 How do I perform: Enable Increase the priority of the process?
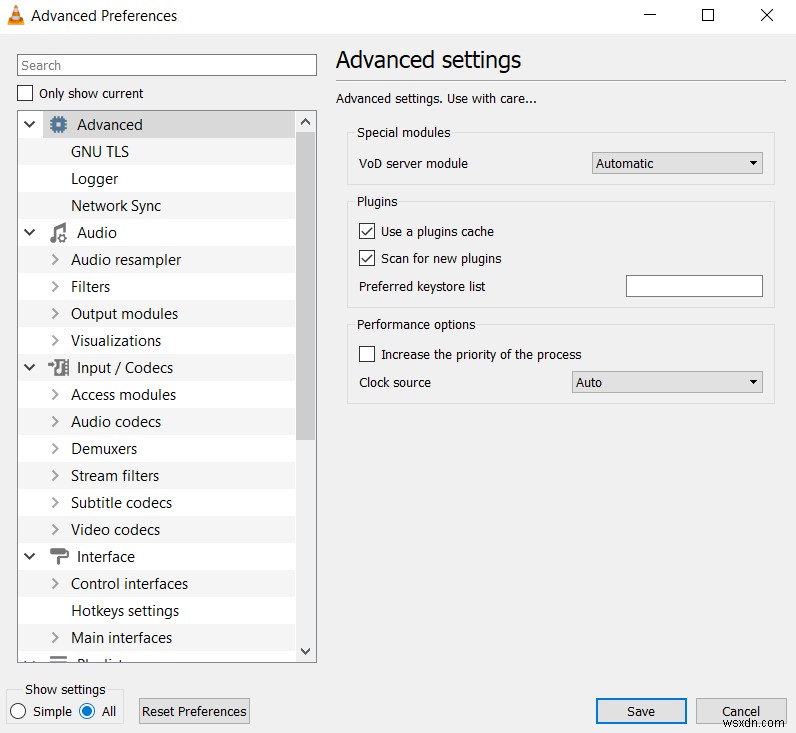click(x=367, y=354)
